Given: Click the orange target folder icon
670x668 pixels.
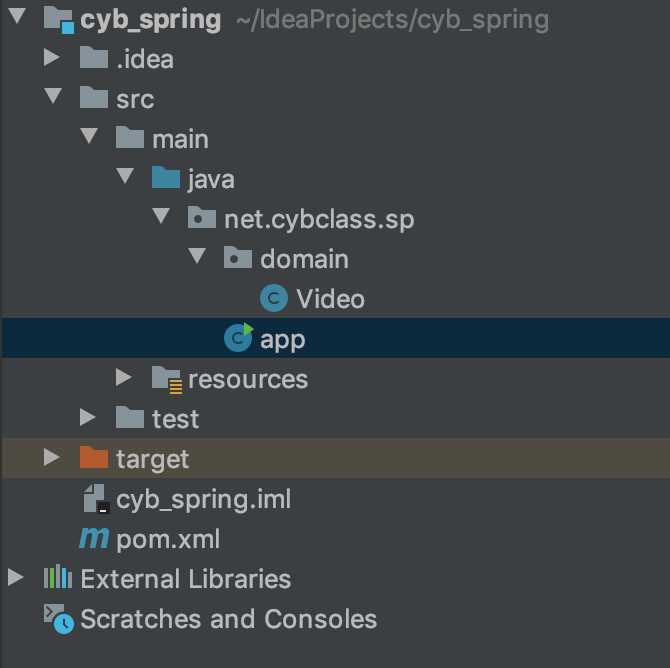Looking at the screenshot, I should point(94,457).
